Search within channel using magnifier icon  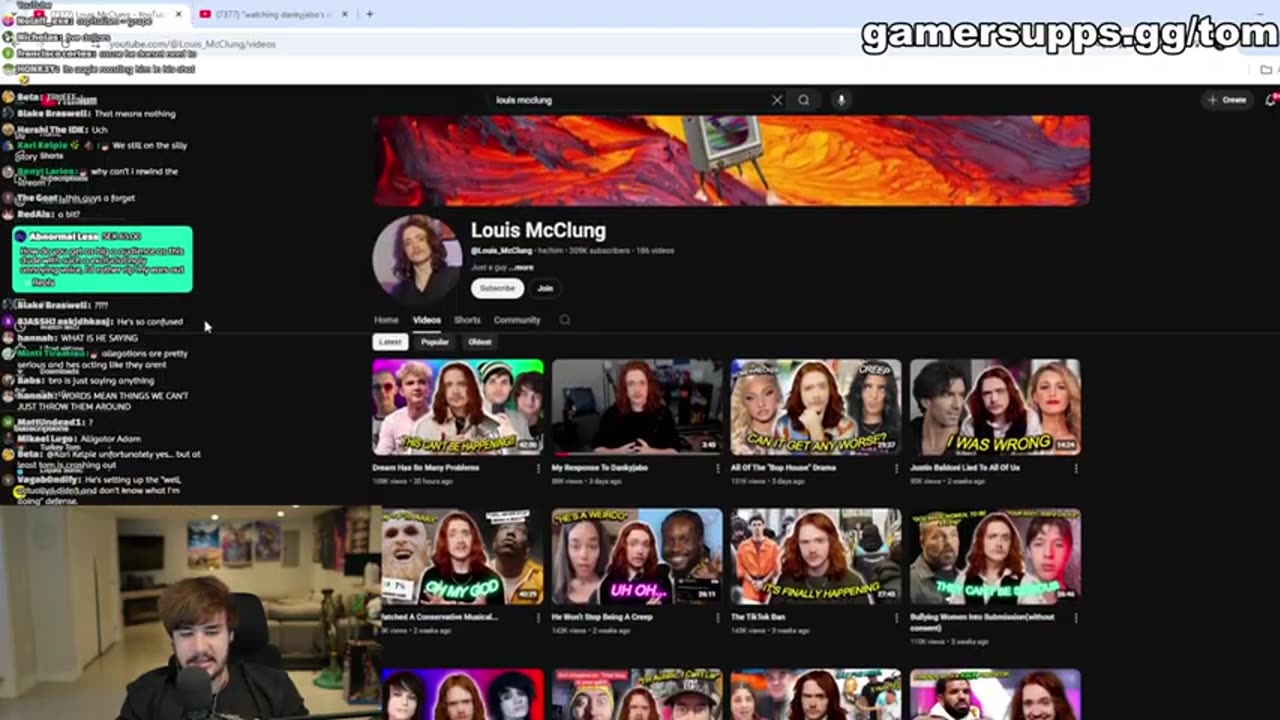click(x=564, y=320)
